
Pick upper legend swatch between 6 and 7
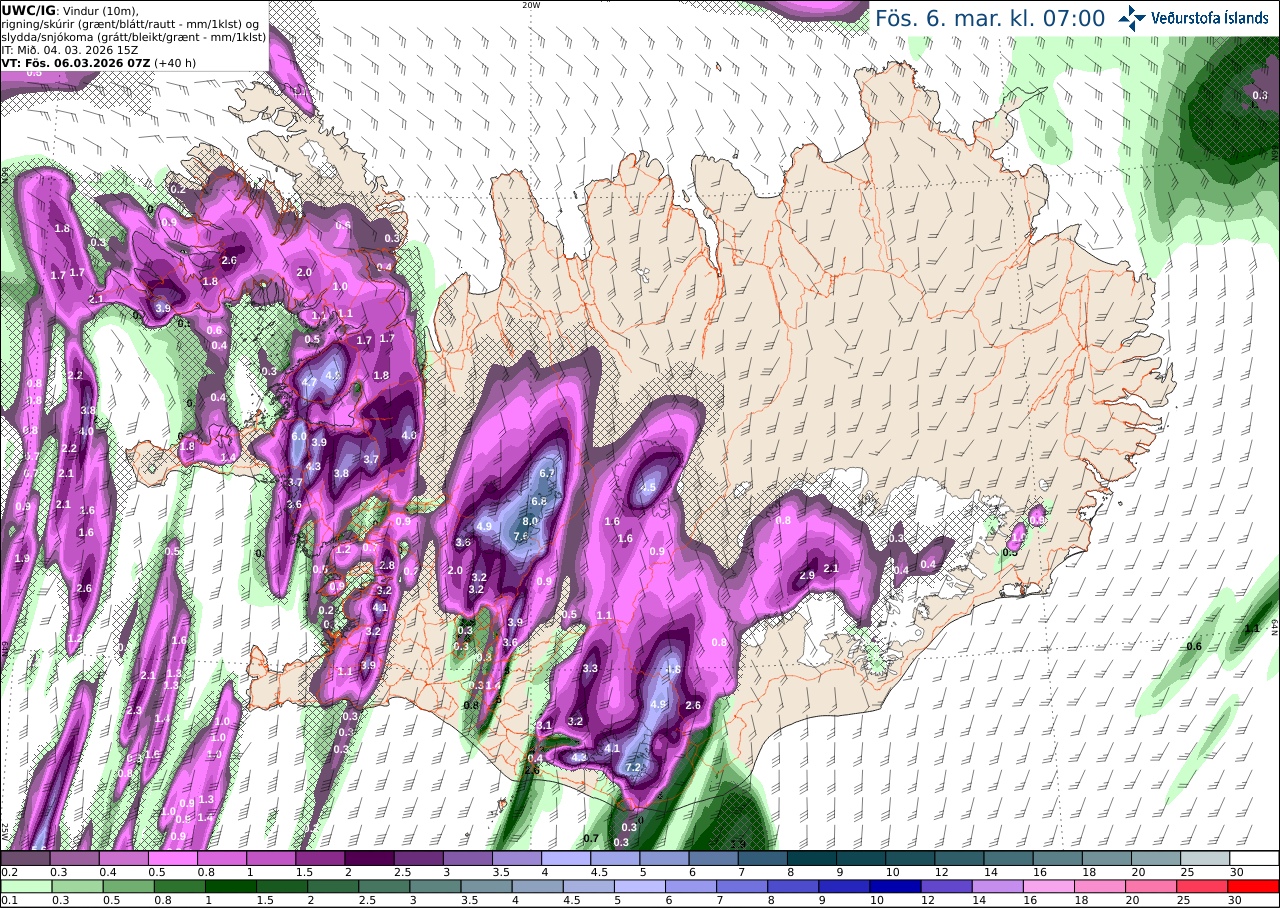click(x=713, y=858)
